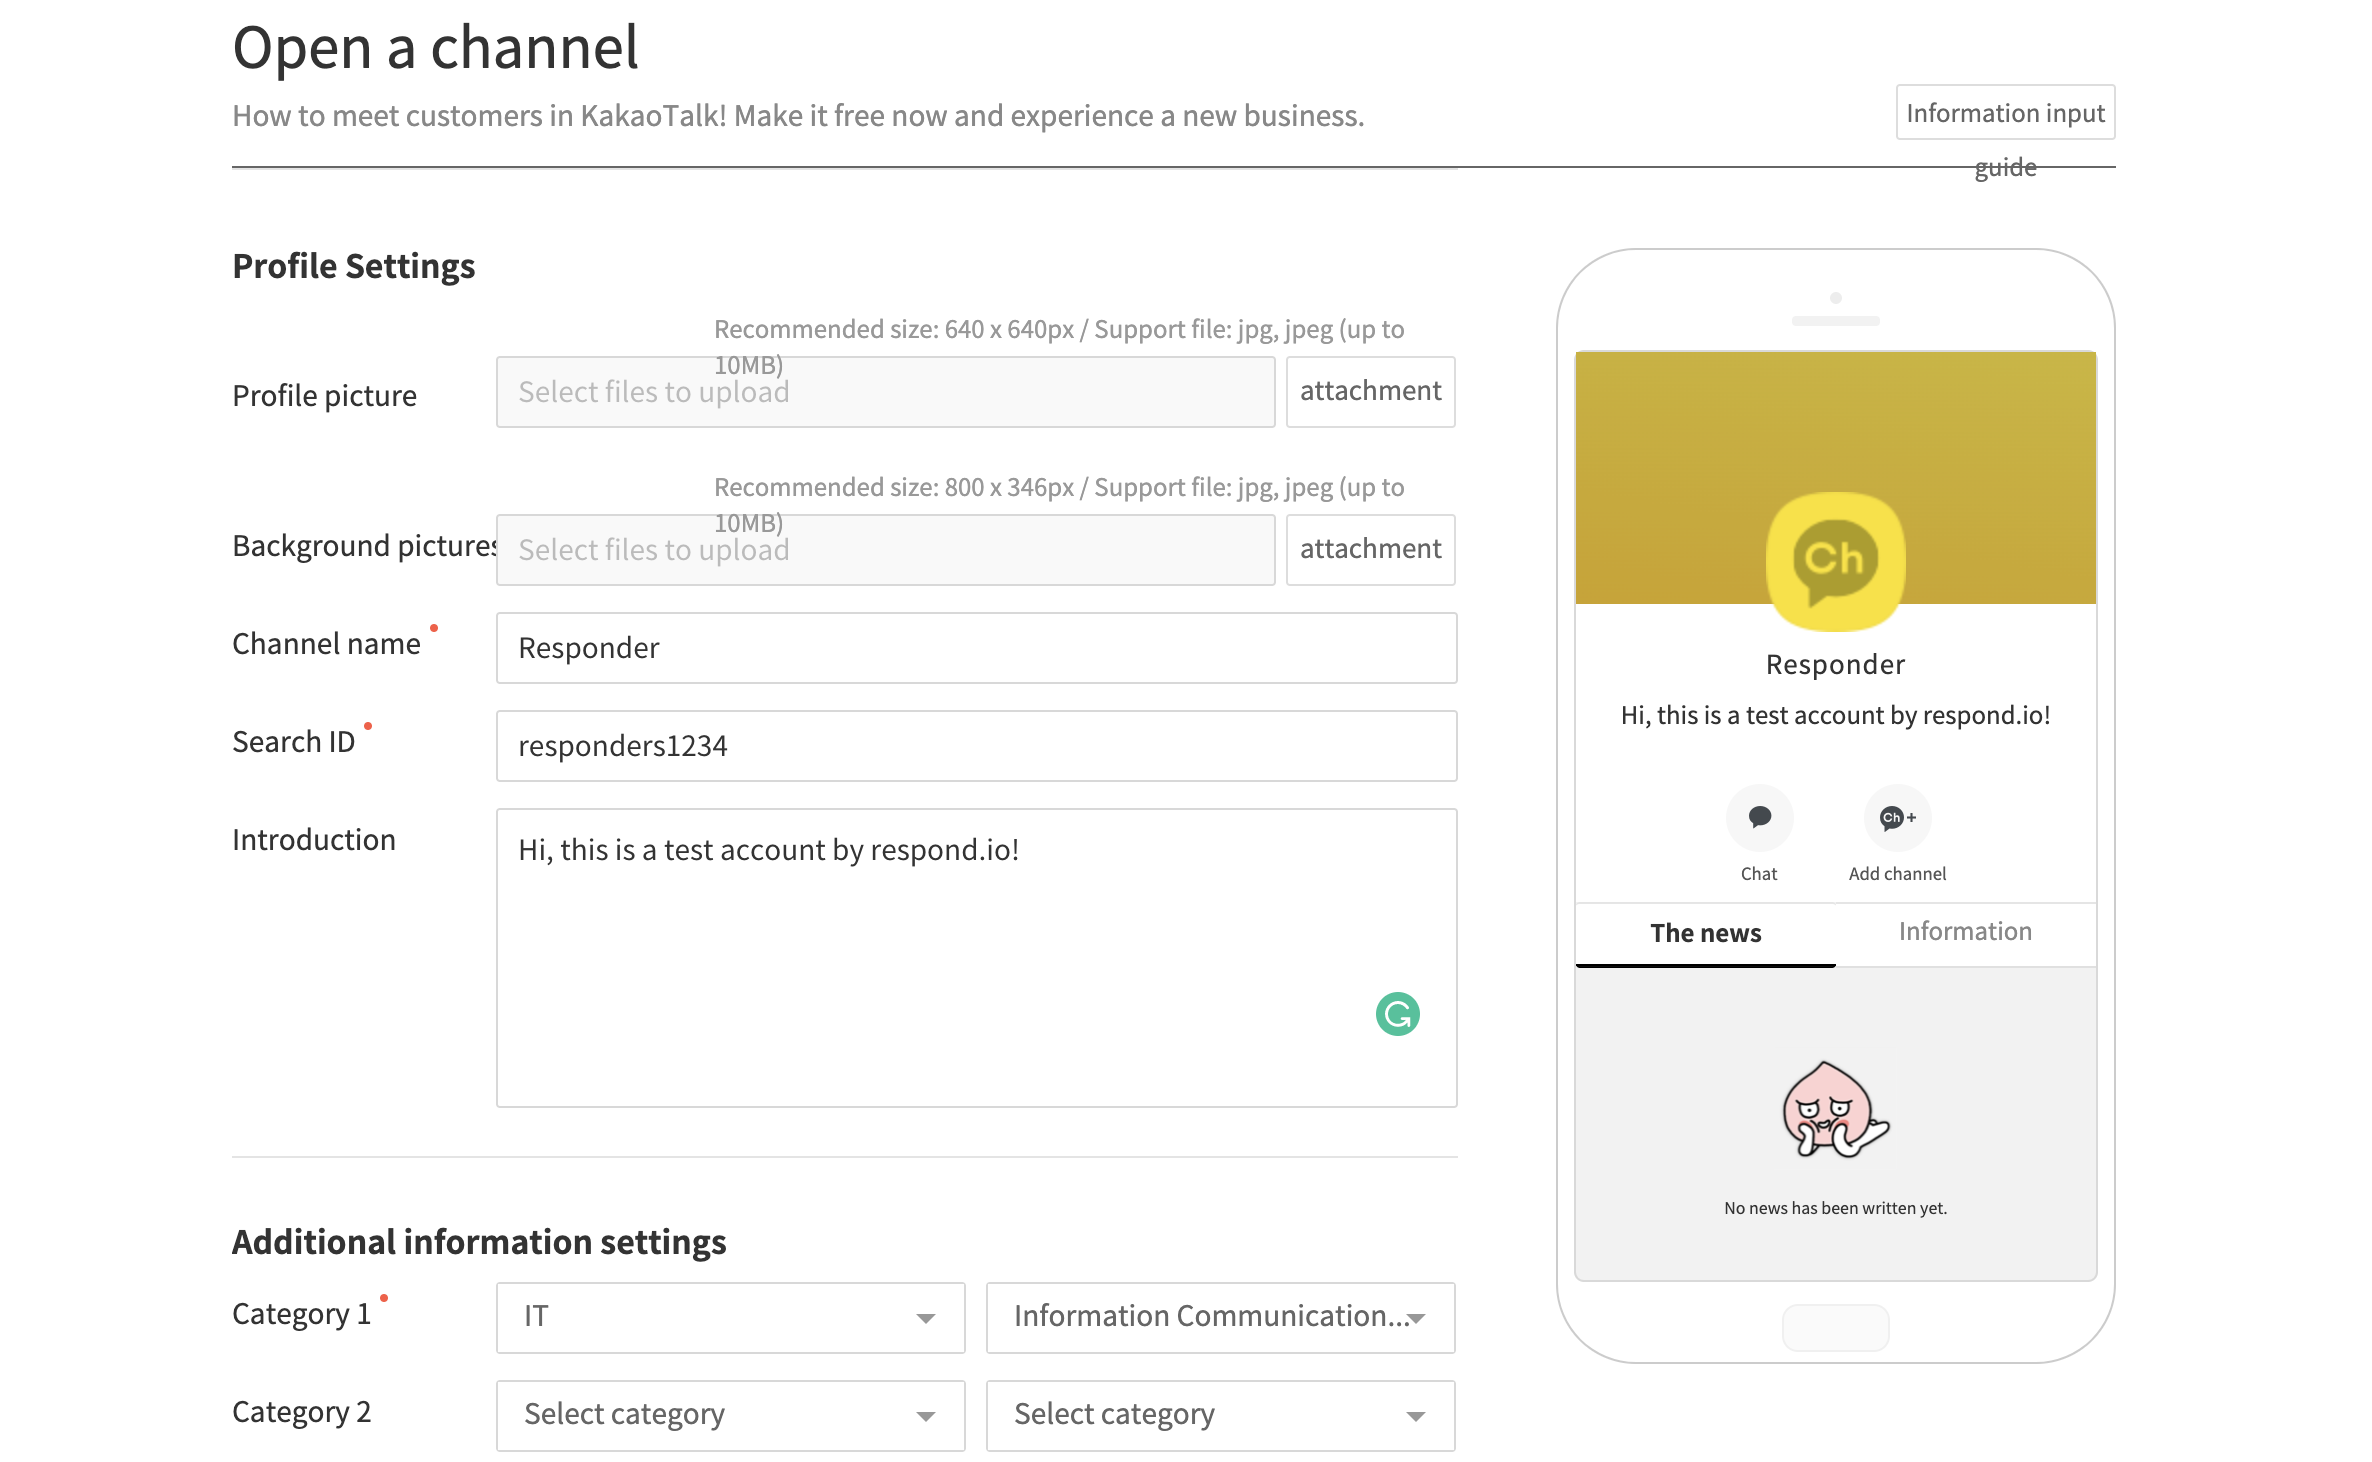Viewport: 2372px width, 1462px height.
Task: Expand the Category 1 primary dropdown
Action: (x=727, y=1315)
